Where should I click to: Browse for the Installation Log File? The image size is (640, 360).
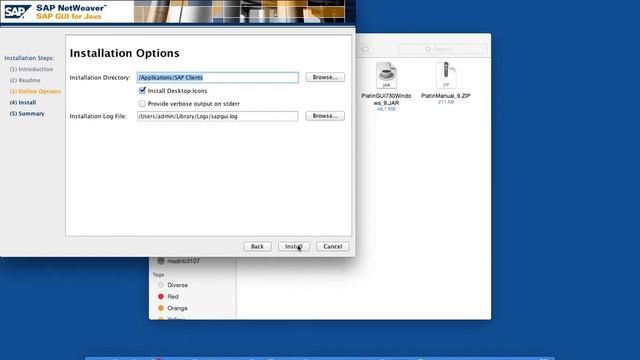[325, 116]
